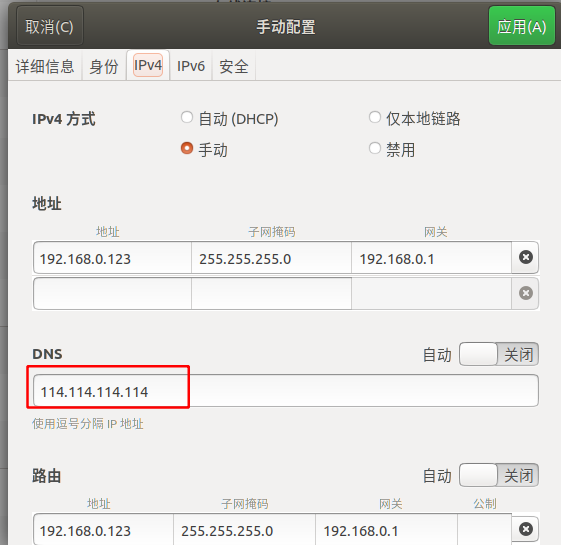Switch to the IPv4 tab
Screen dimensions: 561x545
[148, 65]
